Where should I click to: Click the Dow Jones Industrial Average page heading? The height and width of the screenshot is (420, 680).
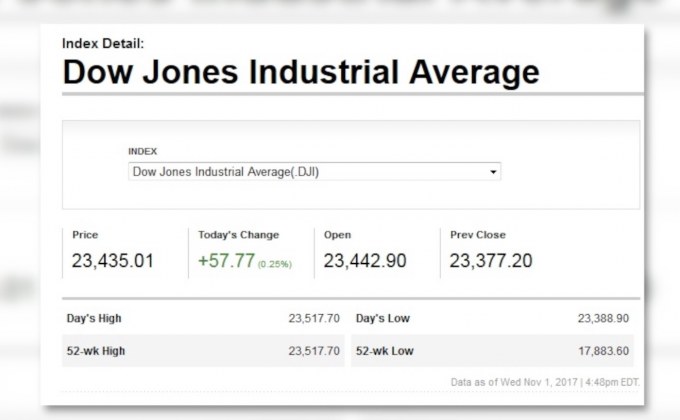tap(300, 72)
